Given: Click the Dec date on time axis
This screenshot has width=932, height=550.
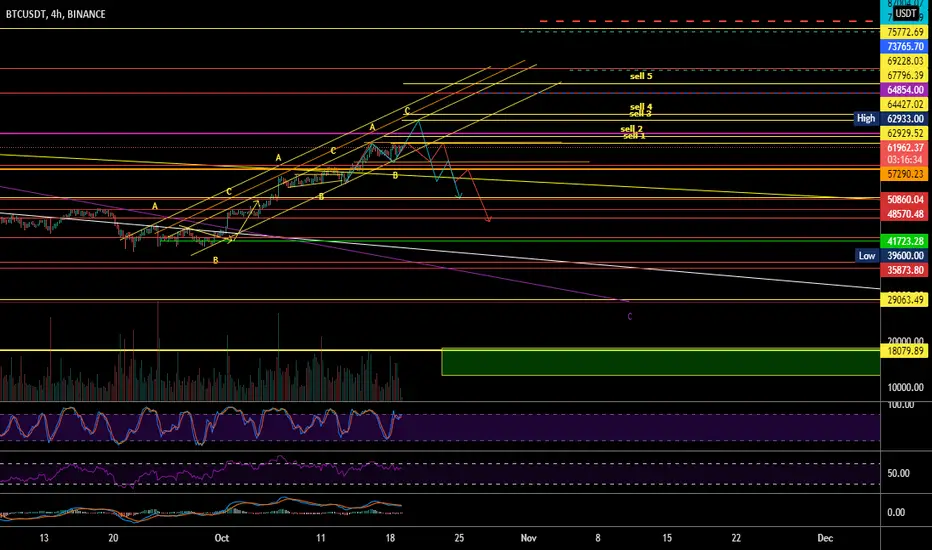Looking at the screenshot, I should [x=825, y=538].
